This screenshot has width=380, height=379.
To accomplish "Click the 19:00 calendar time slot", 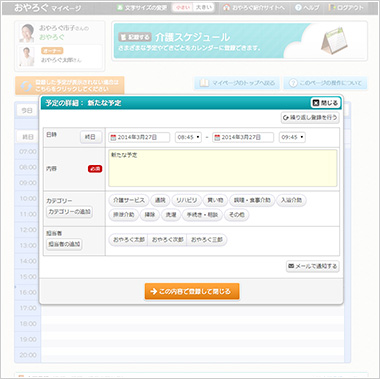I will (x=192, y=339).
